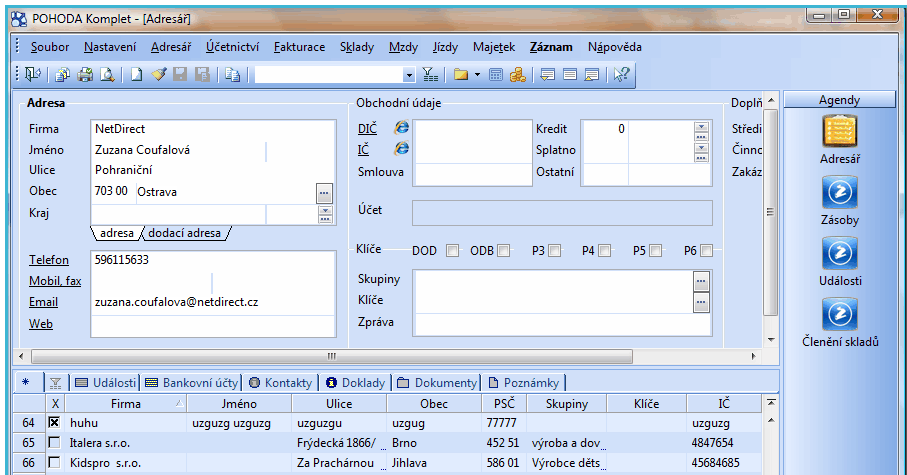This screenshot has height=475, width=907.
Task: Open the Adresář agenda icon in sidebar
Action: tap(839, 131)
